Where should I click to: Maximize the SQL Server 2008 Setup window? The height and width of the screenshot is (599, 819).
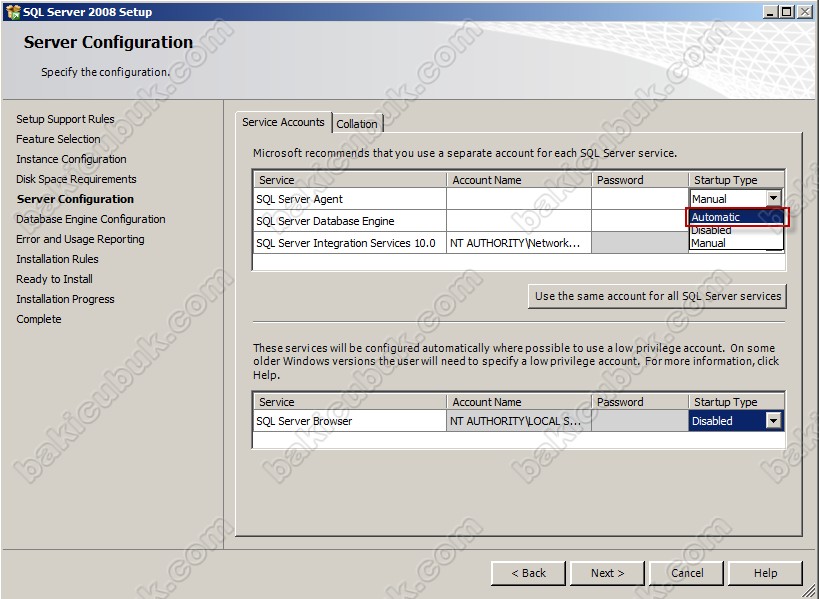pos(787,11)
